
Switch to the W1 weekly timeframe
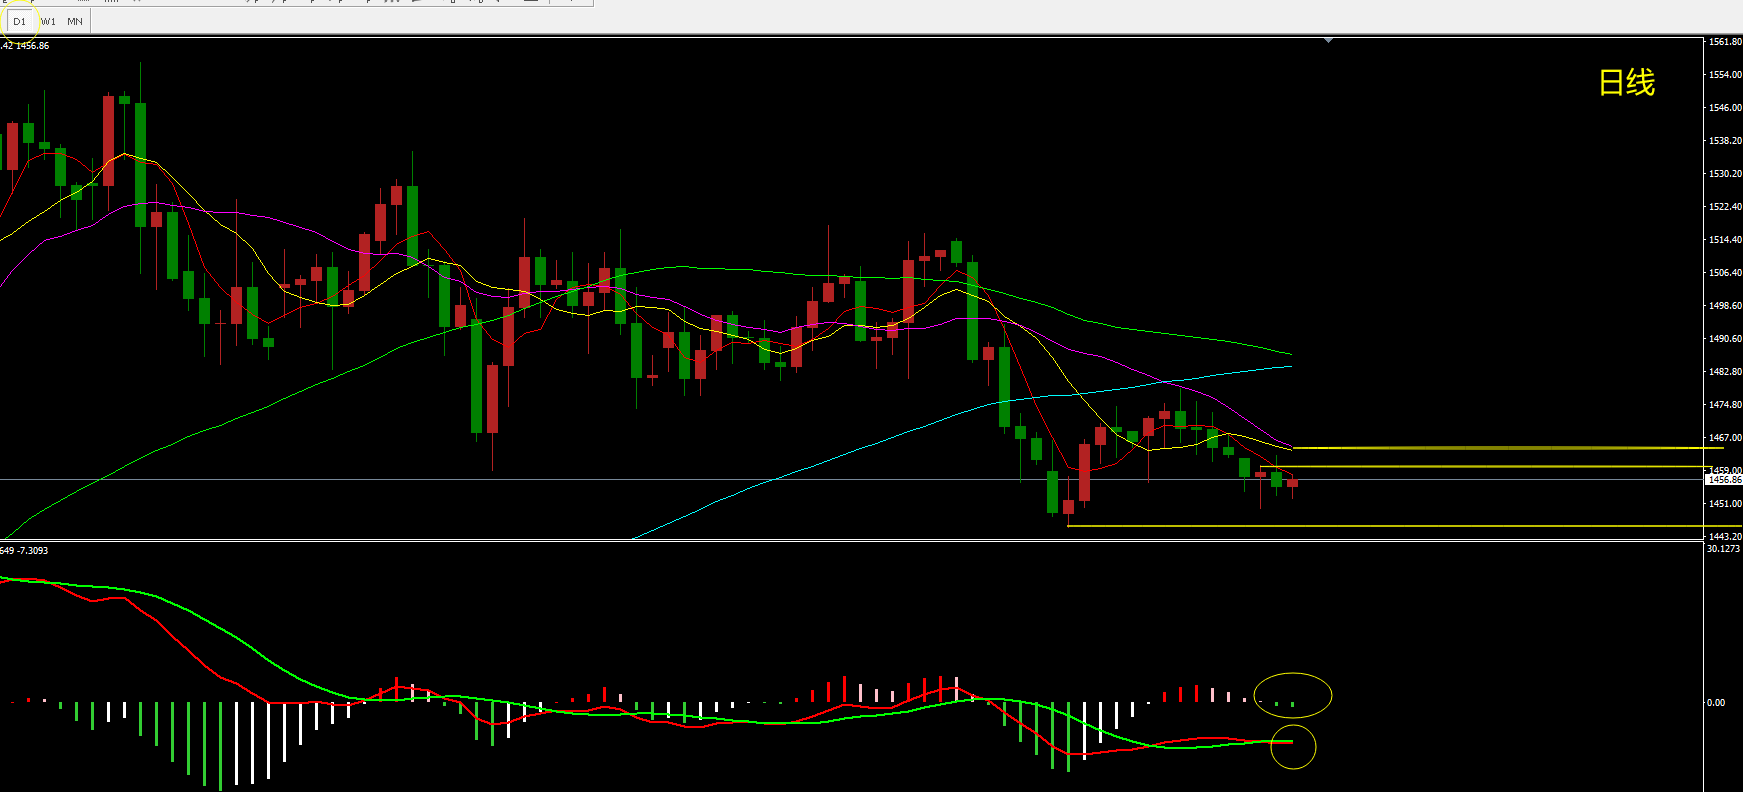(x=49, y=21)
